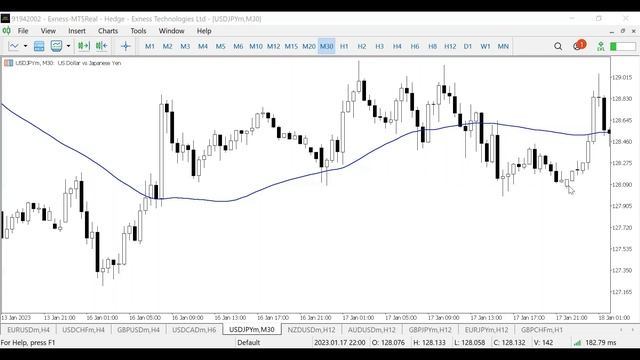Click the connection signal bars icon
Image resolution: width=640 pixels, height=360 pixels.
click(x=577, y=342)
